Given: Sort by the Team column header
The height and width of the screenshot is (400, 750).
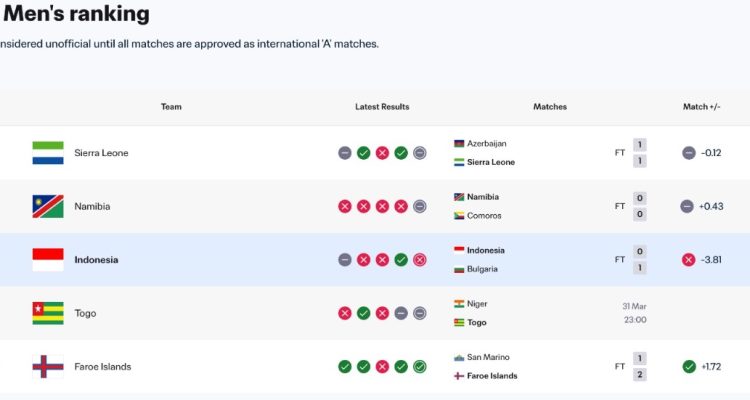Looking at the screenshot, I should click(x=171, y=107).
